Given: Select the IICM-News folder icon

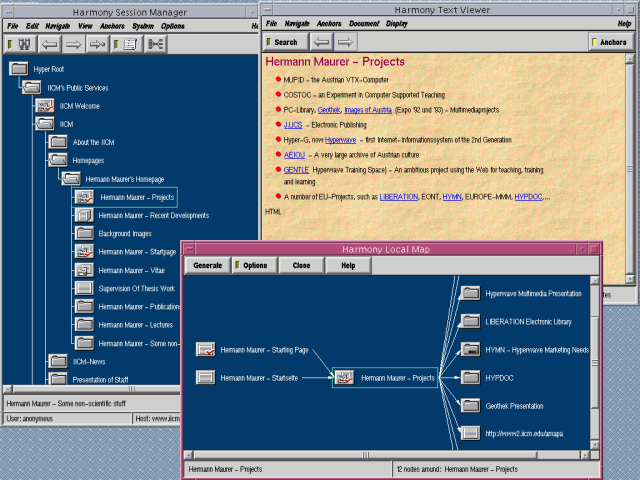Looking at the screenshot, I should (x=58, y=361).
